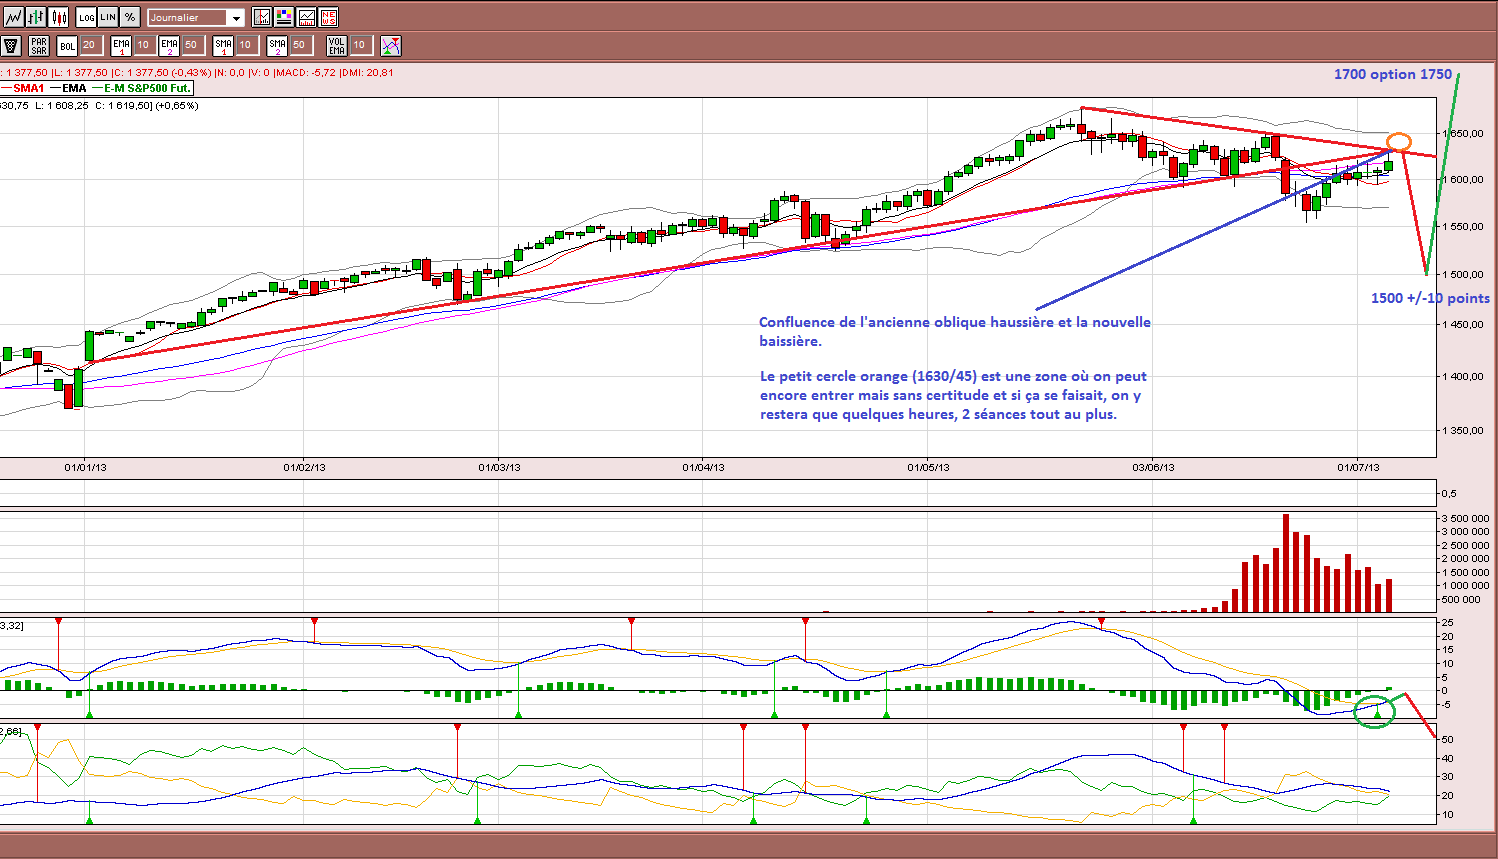Click the 01/04/13 date label
The height and width of the screenshot is (859, 1498).
[x=703, y=467]
